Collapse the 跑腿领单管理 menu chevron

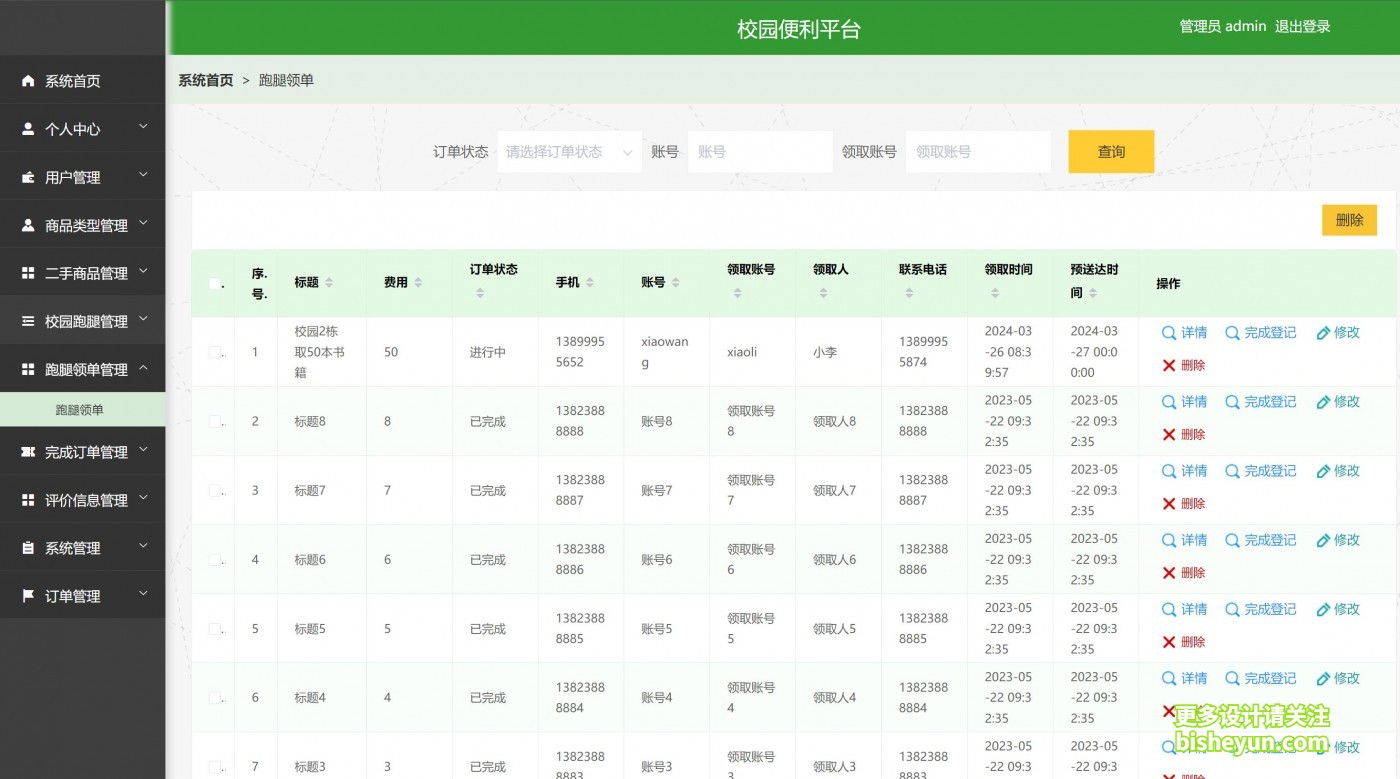(x=143, y=367)
